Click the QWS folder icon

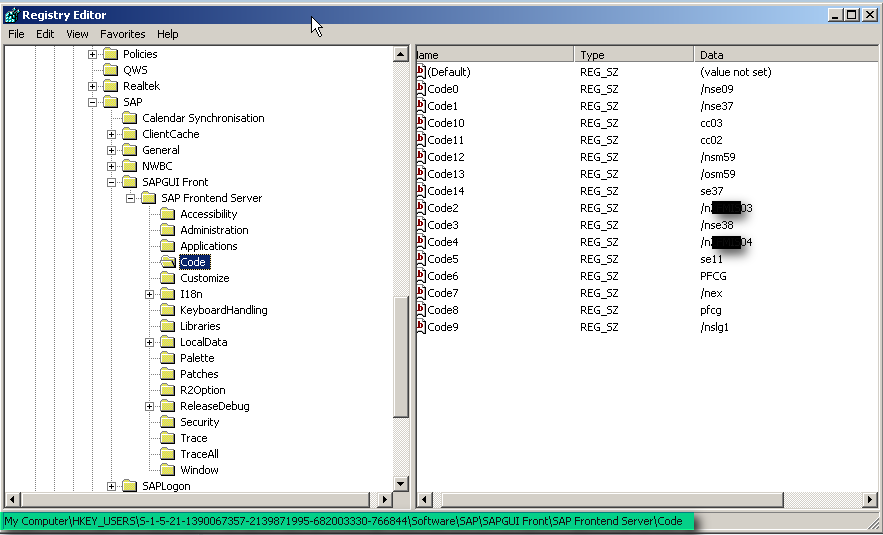(110, 70)
